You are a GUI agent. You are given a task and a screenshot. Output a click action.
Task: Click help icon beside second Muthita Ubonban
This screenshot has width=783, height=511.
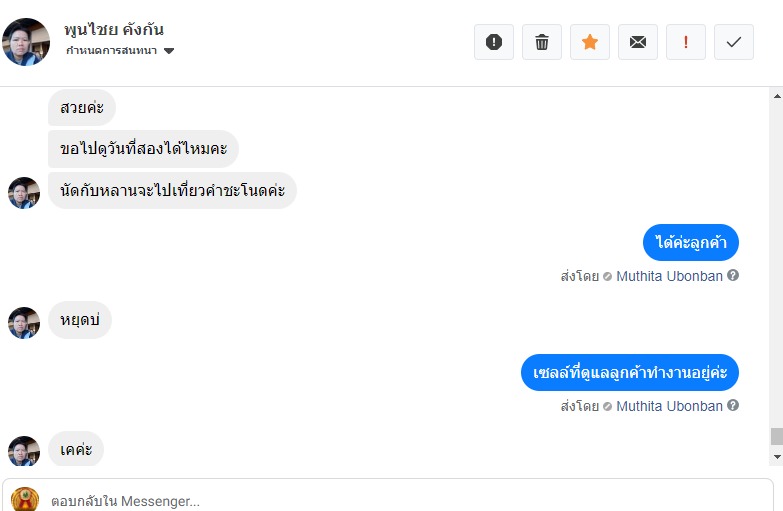tap(733, 405)
